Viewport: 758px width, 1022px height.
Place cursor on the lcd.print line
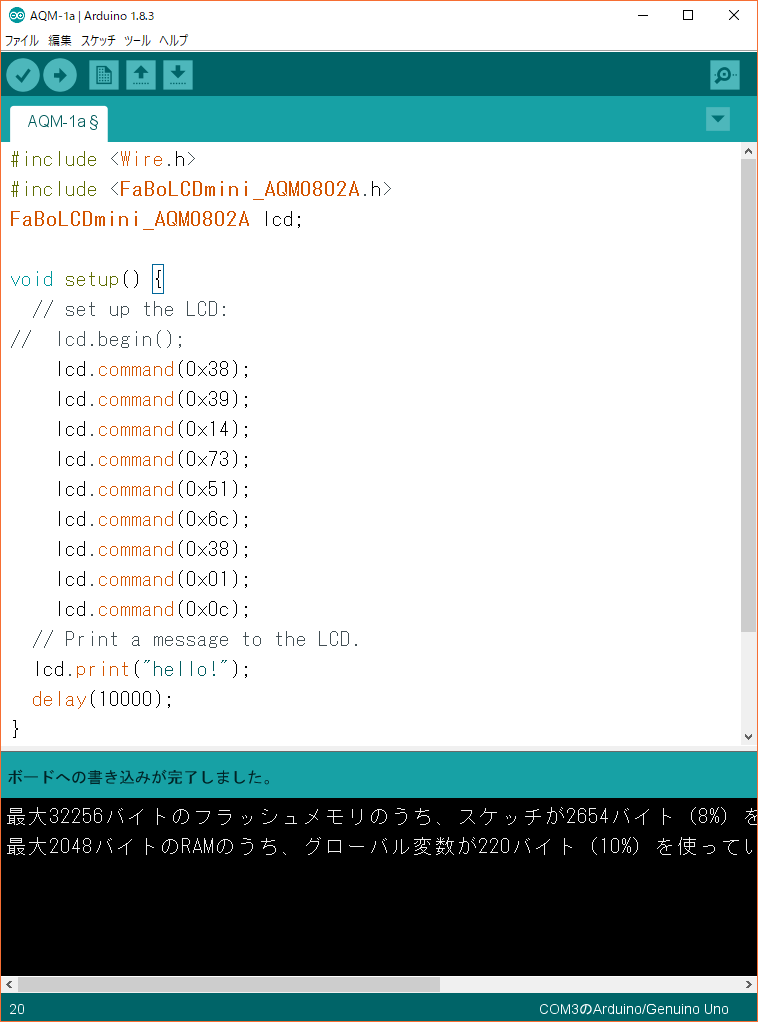click(140, 669)
